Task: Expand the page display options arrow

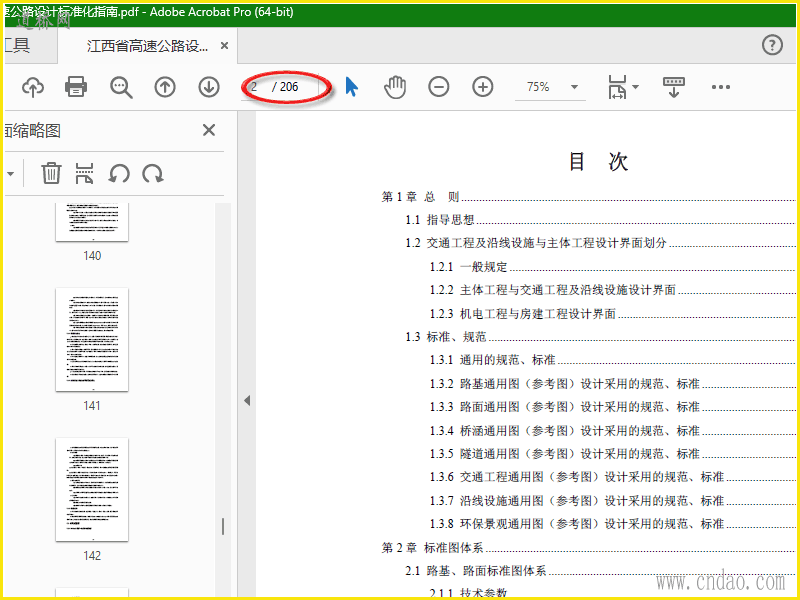Action: pyautogui.click(x=635, y=86)
